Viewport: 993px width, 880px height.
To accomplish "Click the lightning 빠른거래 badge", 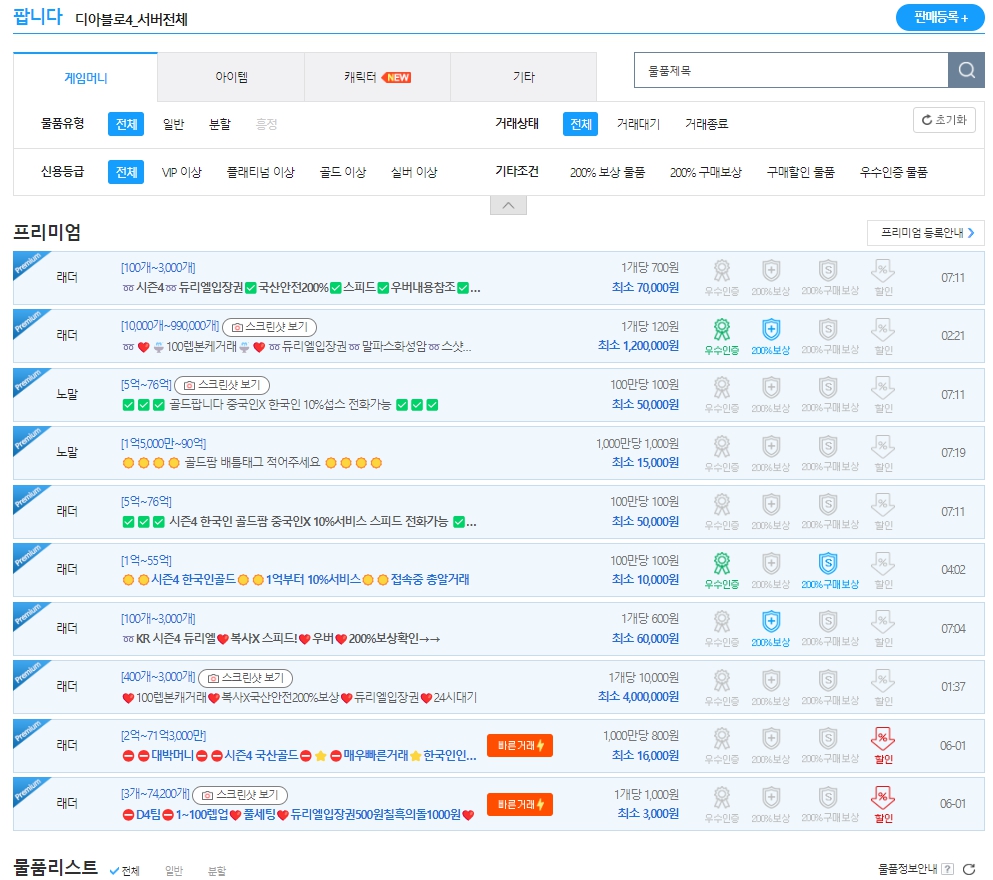I will pos(519,745).
